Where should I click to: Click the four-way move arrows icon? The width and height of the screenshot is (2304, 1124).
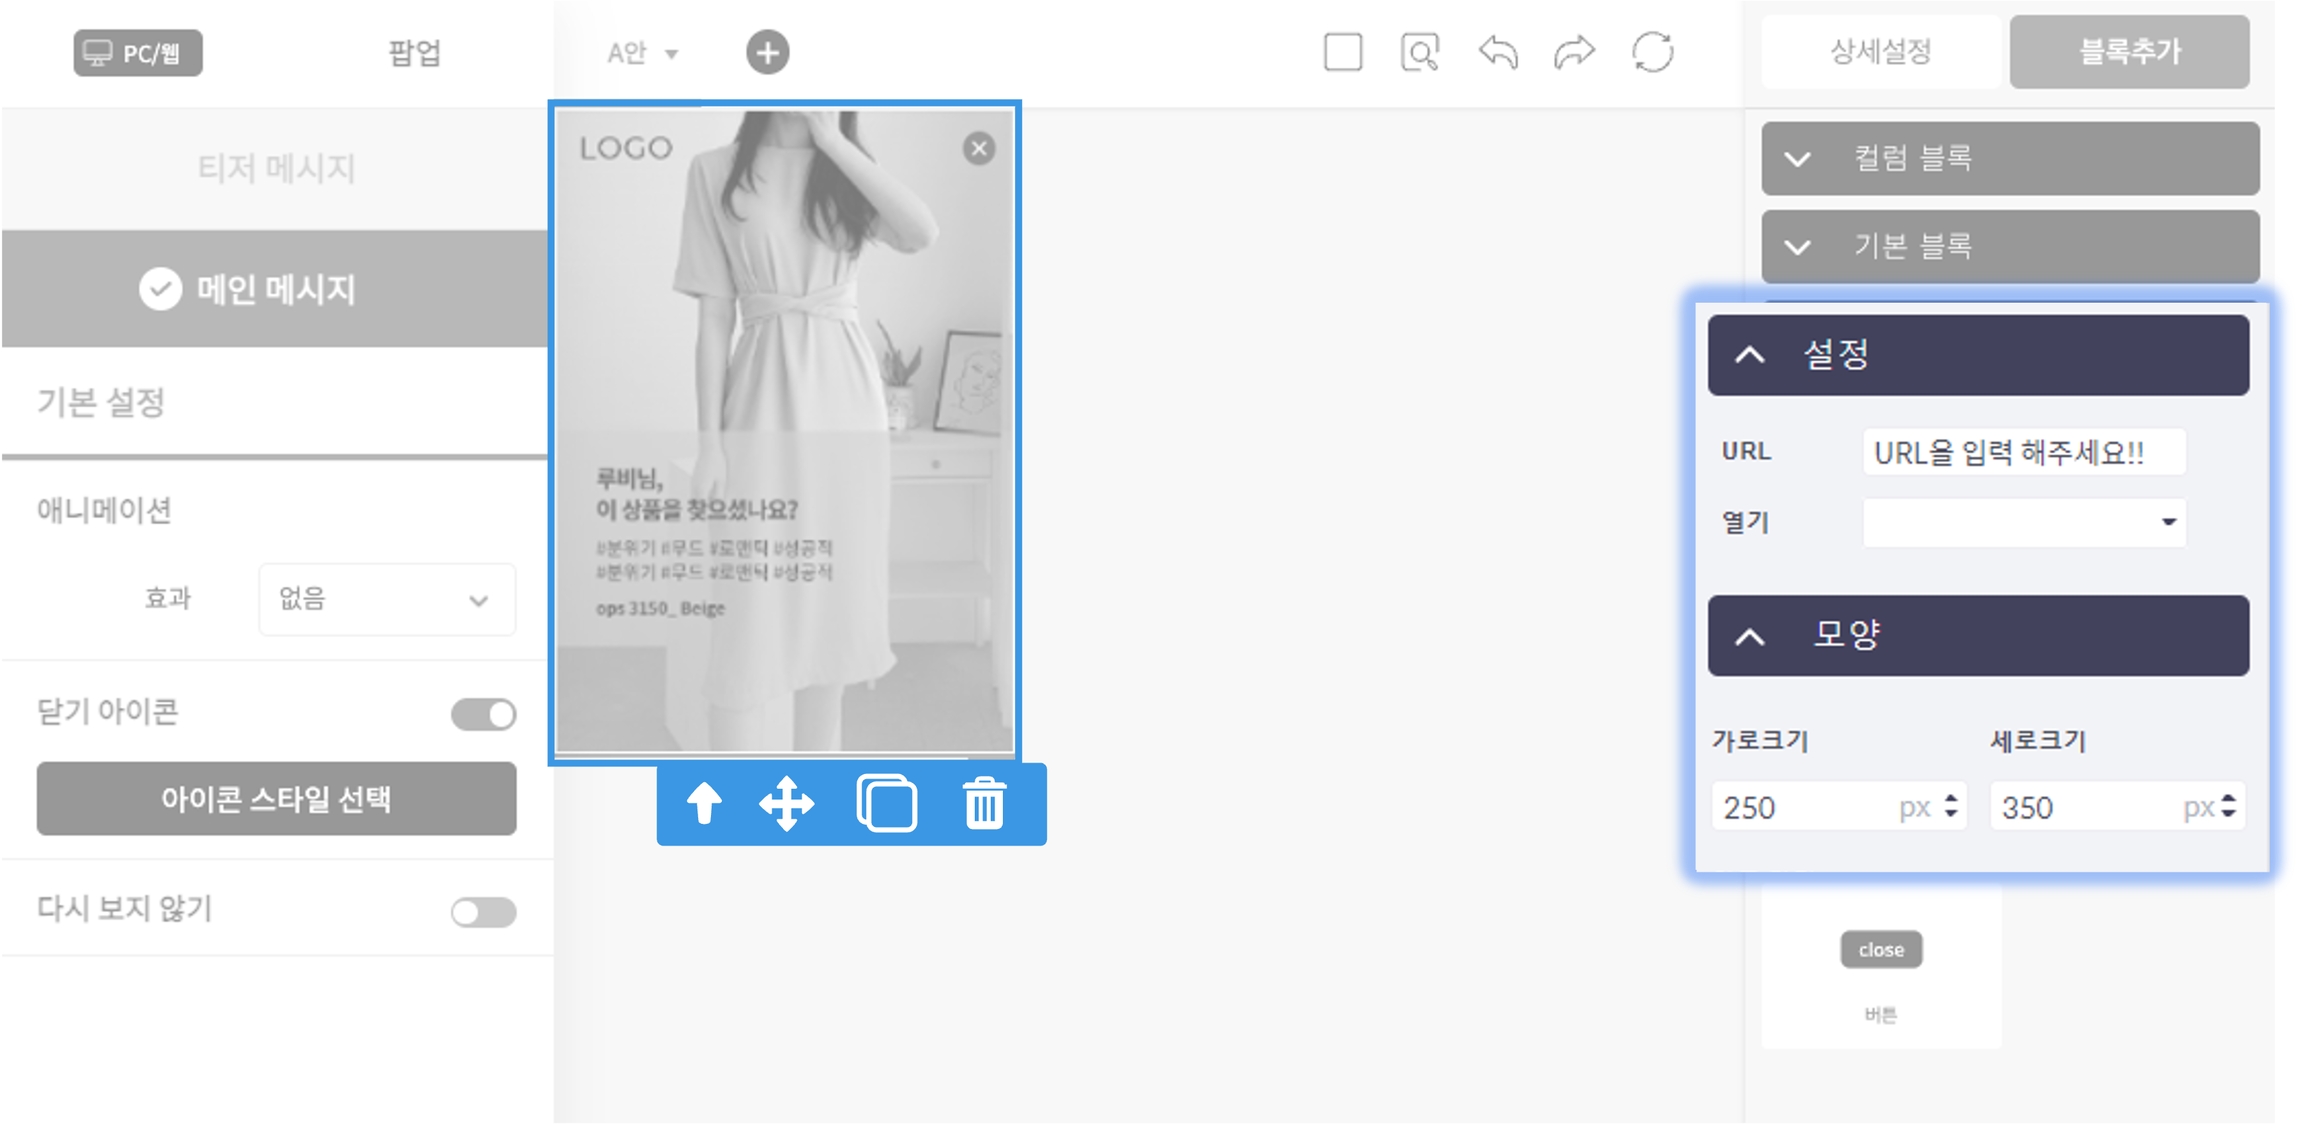click(787, 803)
